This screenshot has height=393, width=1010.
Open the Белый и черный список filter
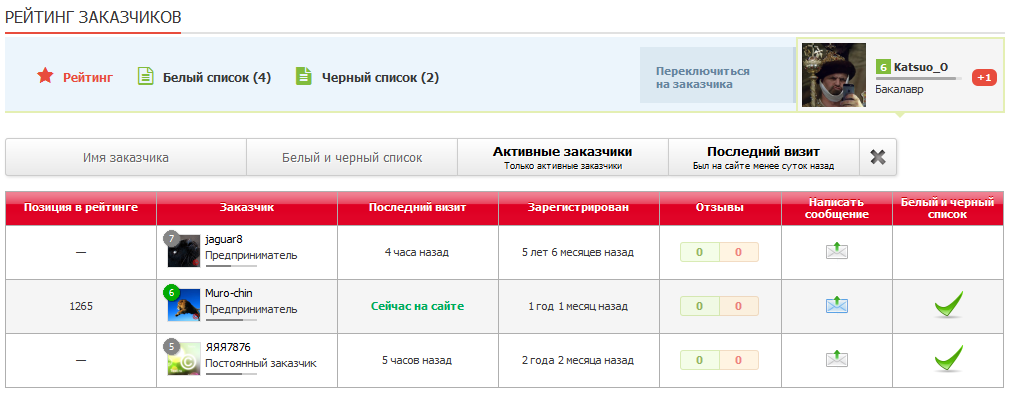point(352,157)
